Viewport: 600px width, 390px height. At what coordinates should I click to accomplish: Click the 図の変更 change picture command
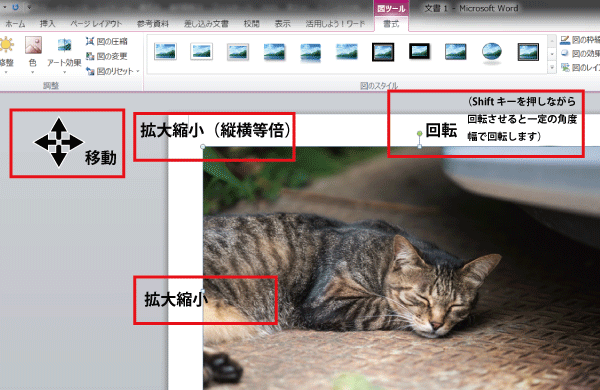click(x=107, y=56)
